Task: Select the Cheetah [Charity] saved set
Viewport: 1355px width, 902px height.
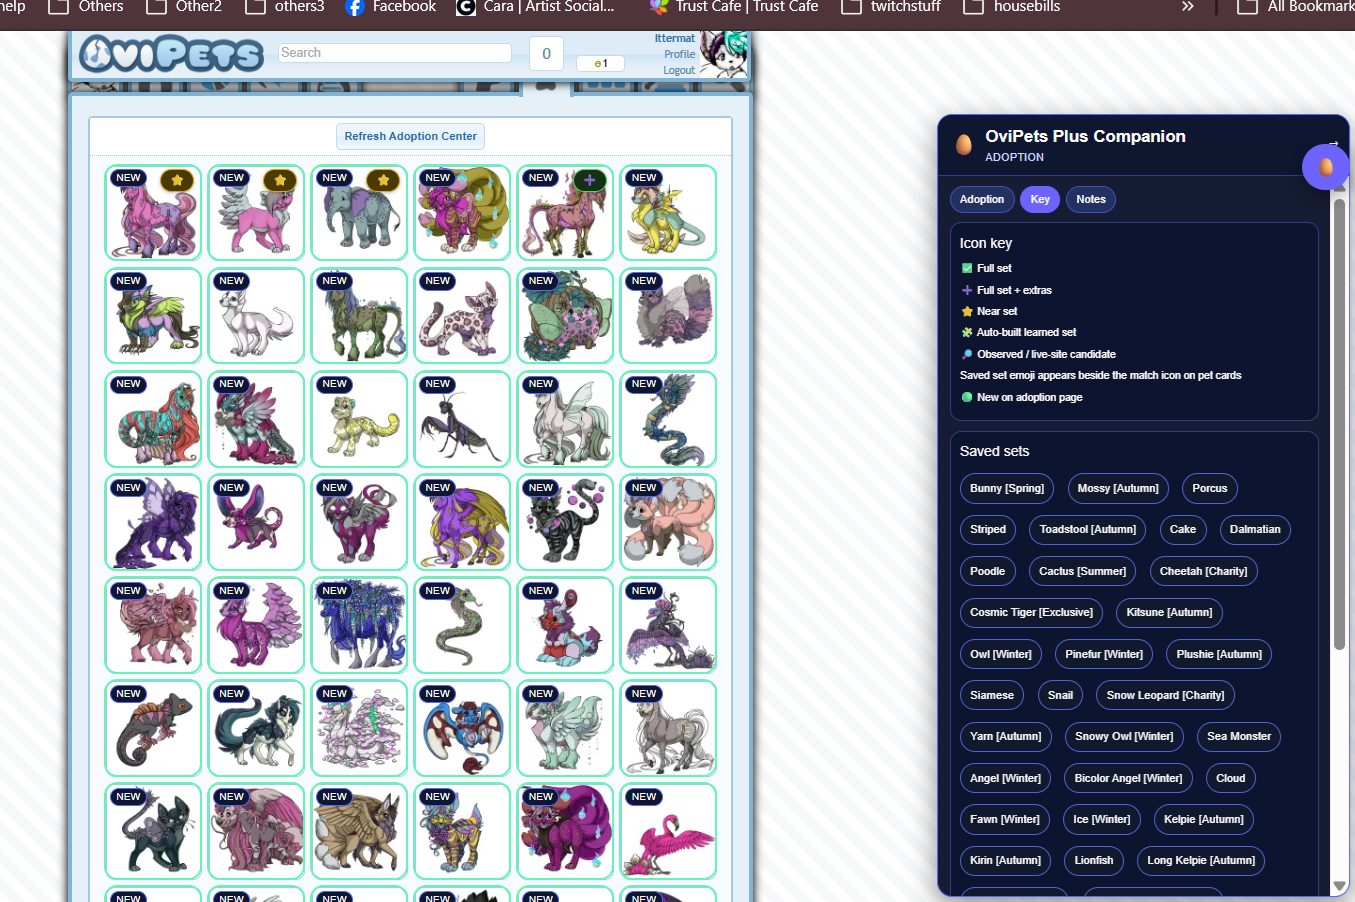Action: [1203, 571]
